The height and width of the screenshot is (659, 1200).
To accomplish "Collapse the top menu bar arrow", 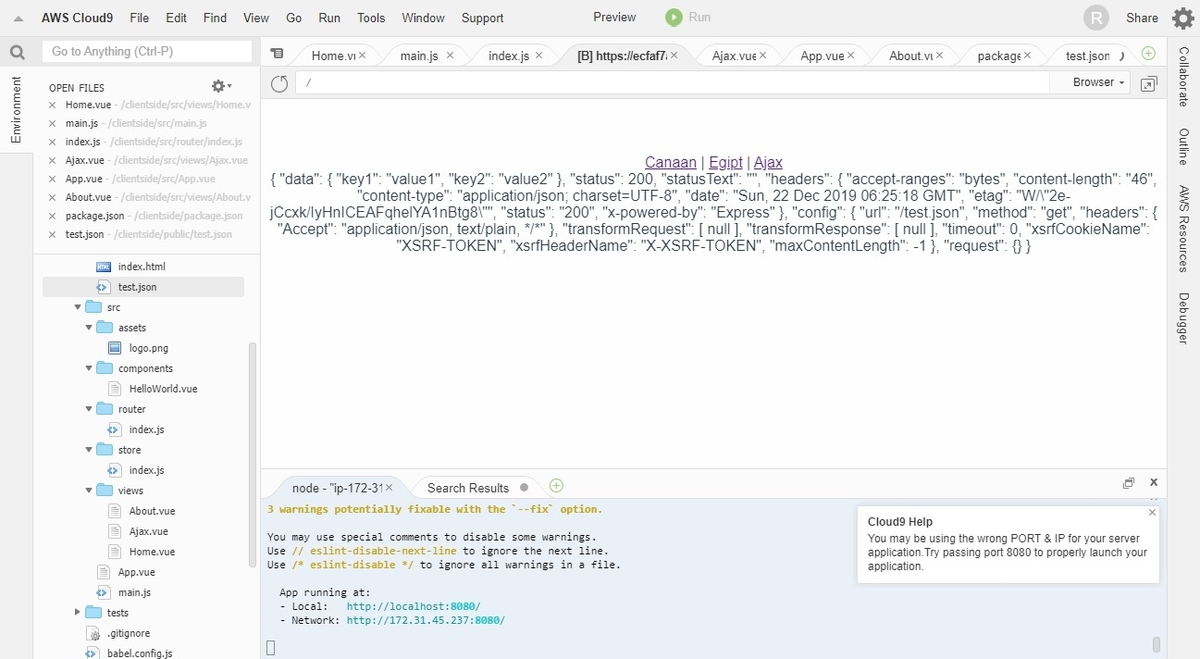I will pos(18,18).
